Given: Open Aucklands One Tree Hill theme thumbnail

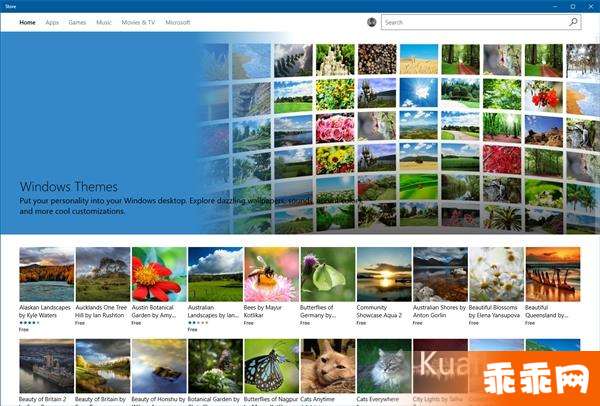Looking at the screenshot, I should [103, 274].
